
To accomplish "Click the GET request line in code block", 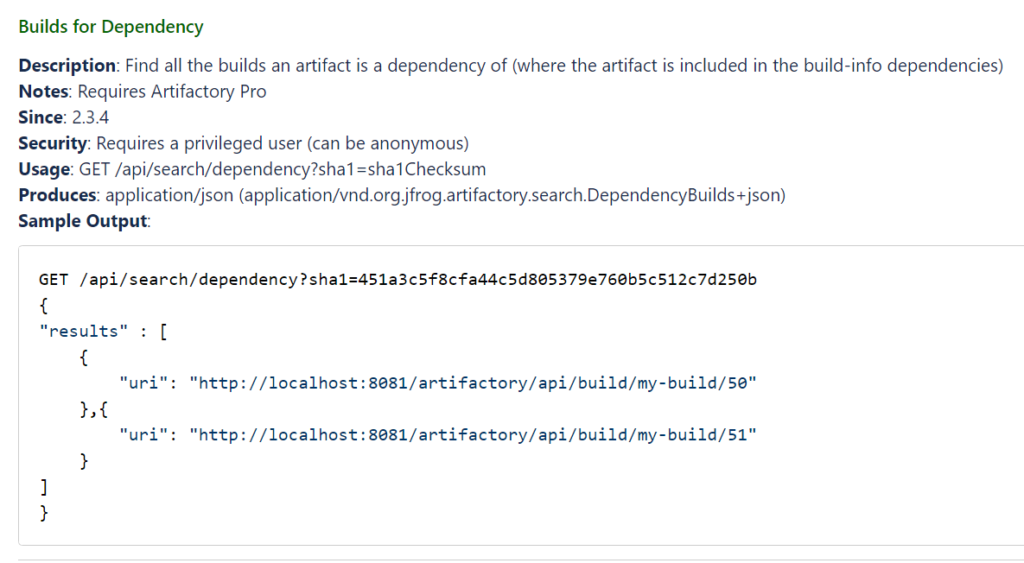I will (397, 280).
